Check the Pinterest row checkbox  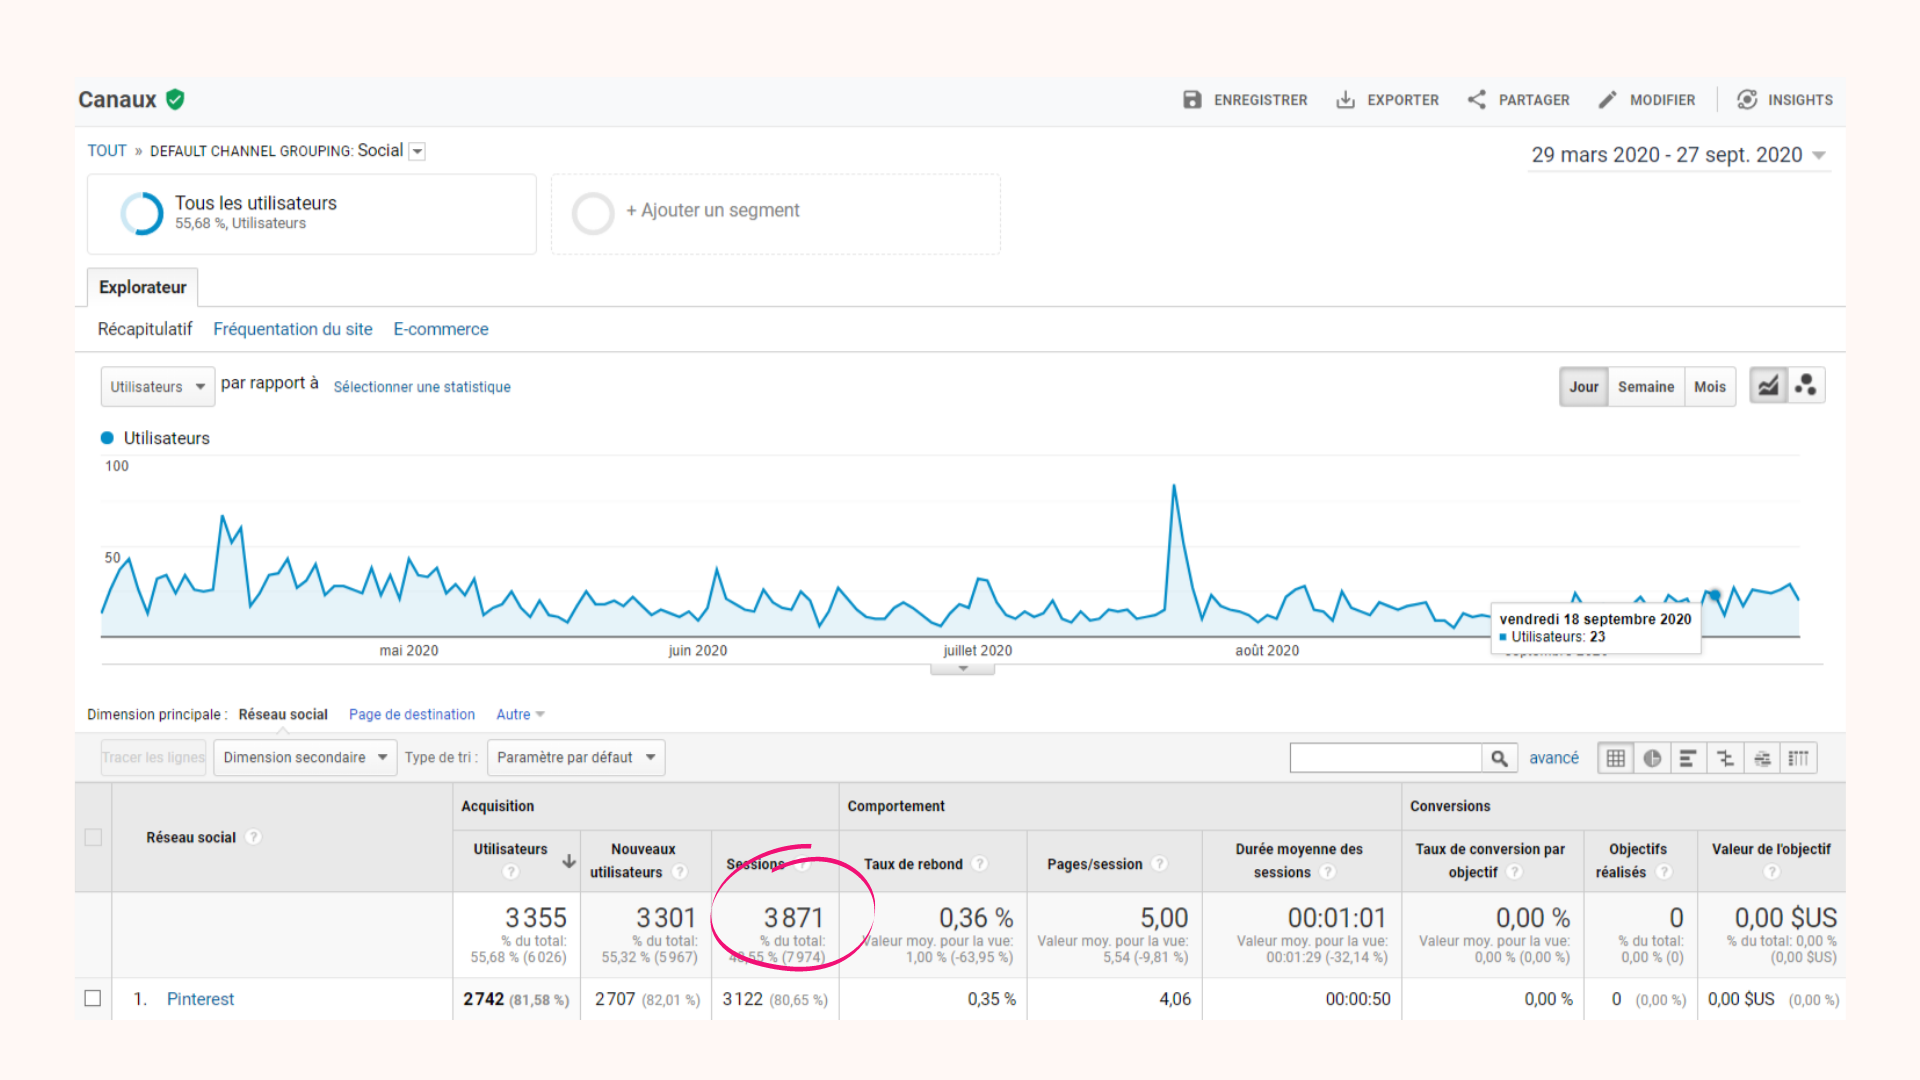93,998
